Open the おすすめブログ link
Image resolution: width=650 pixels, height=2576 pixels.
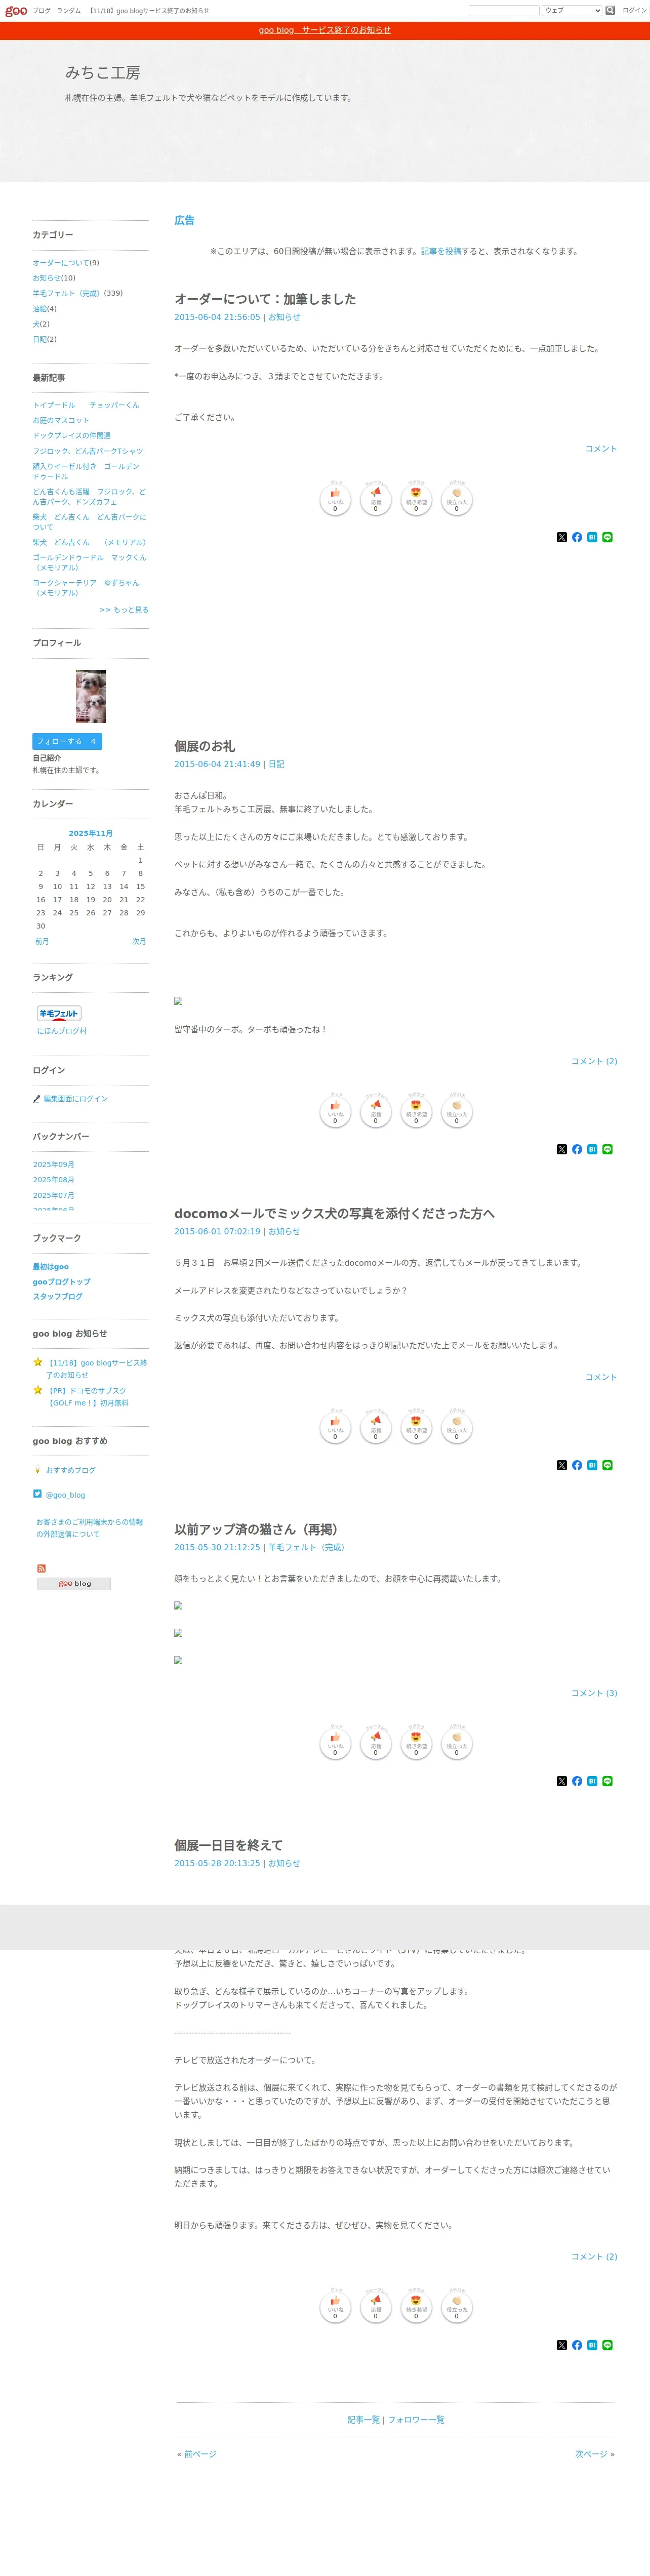click(70, 1470)
